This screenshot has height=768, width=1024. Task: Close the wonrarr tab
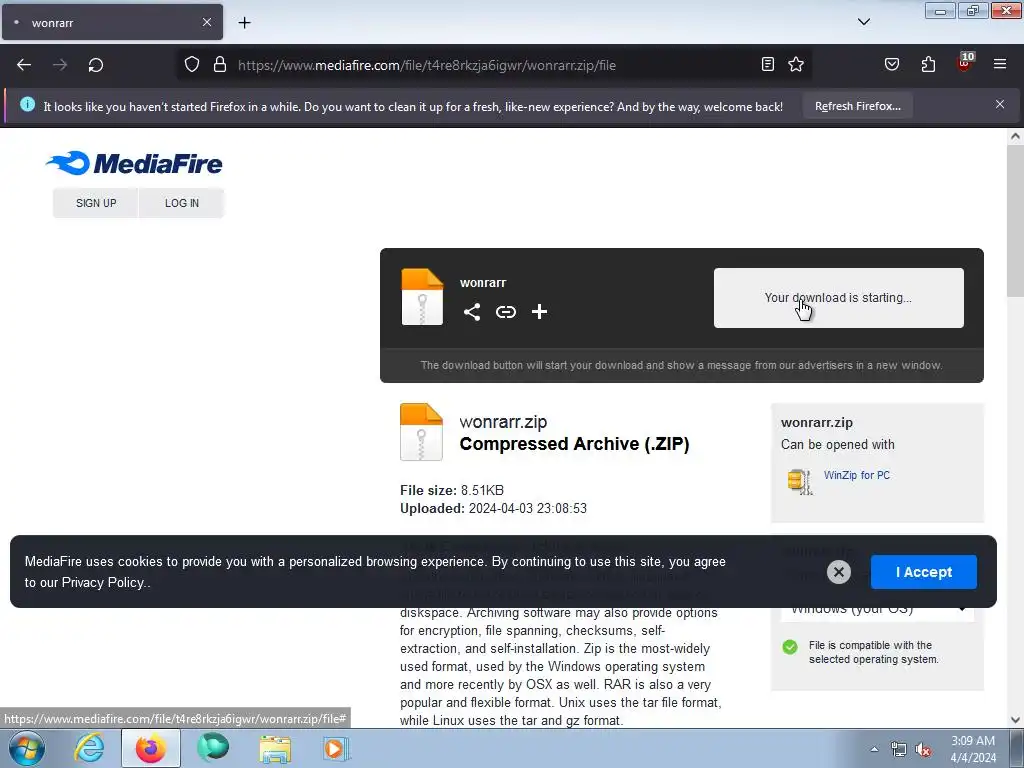click(207, 22)
